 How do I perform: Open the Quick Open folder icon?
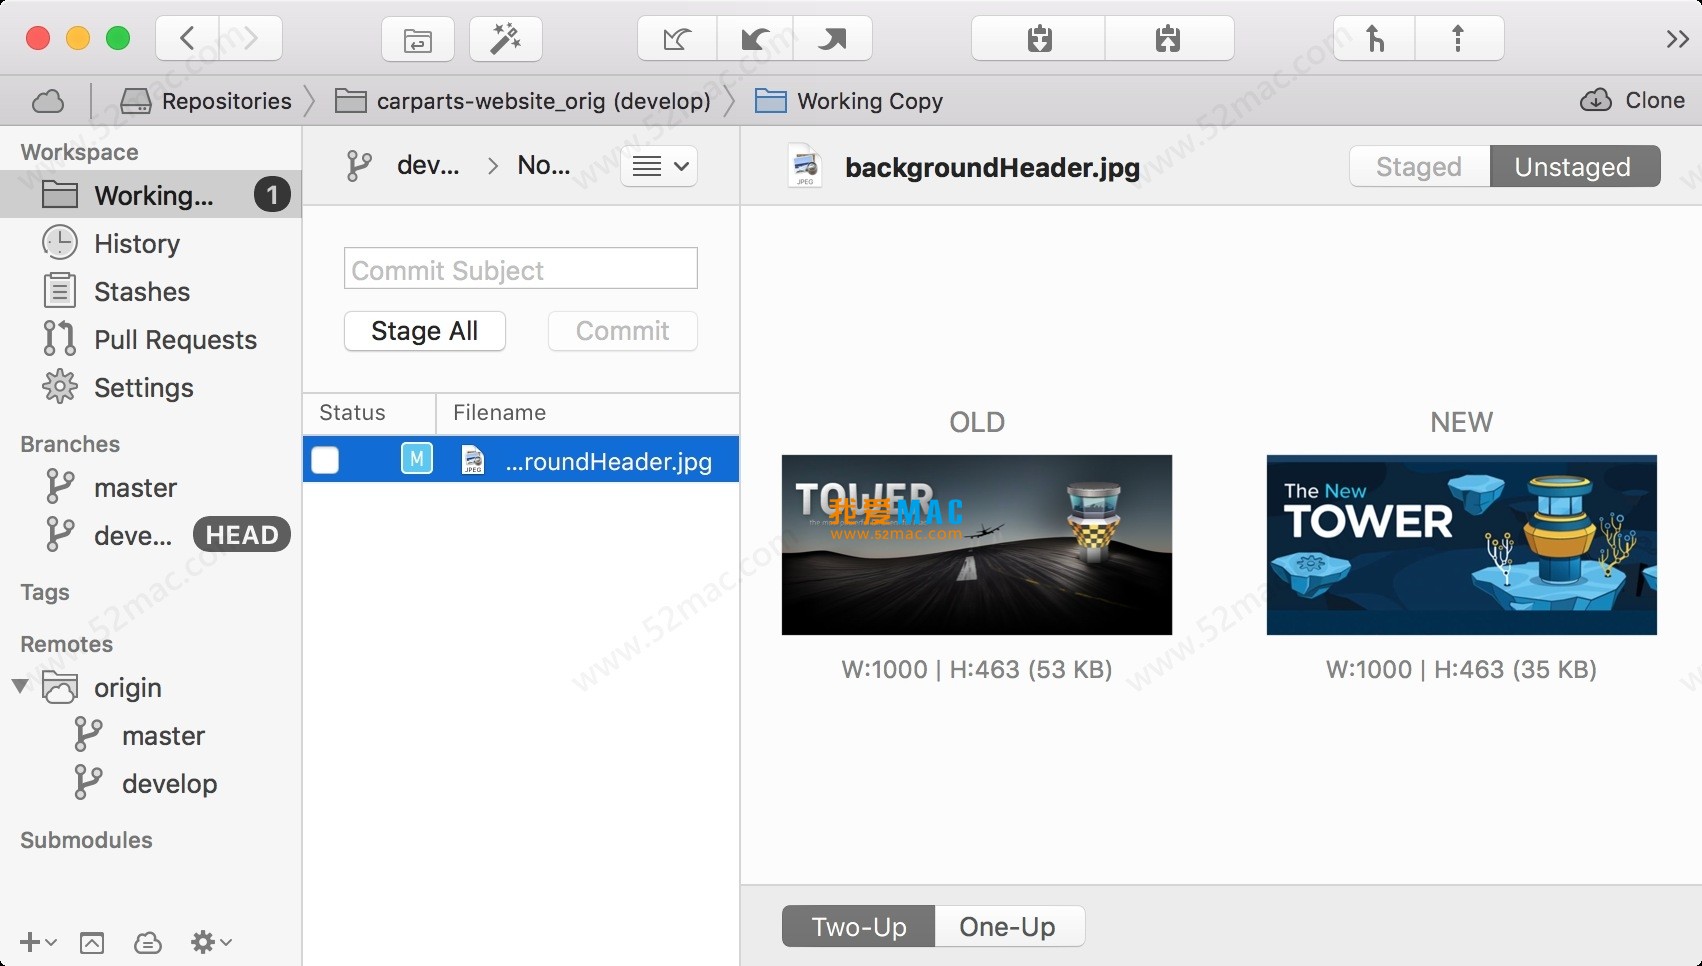tap(418, 40)
